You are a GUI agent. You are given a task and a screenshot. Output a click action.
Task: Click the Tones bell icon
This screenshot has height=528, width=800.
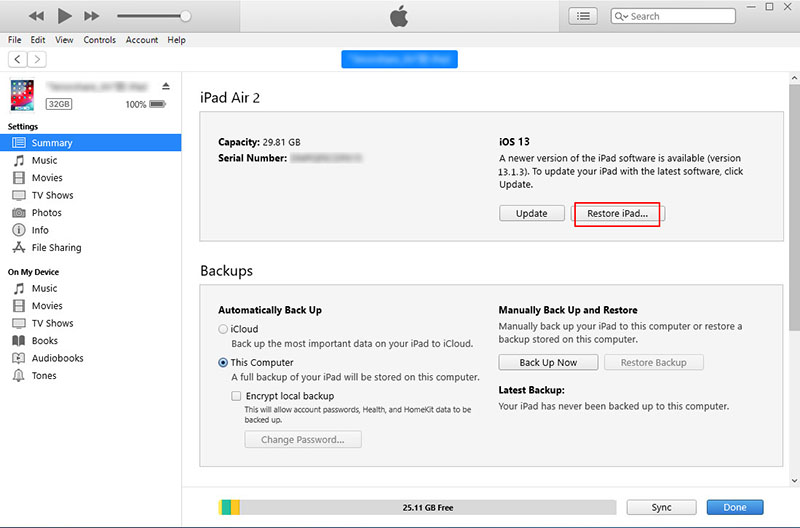click(19, 376)
